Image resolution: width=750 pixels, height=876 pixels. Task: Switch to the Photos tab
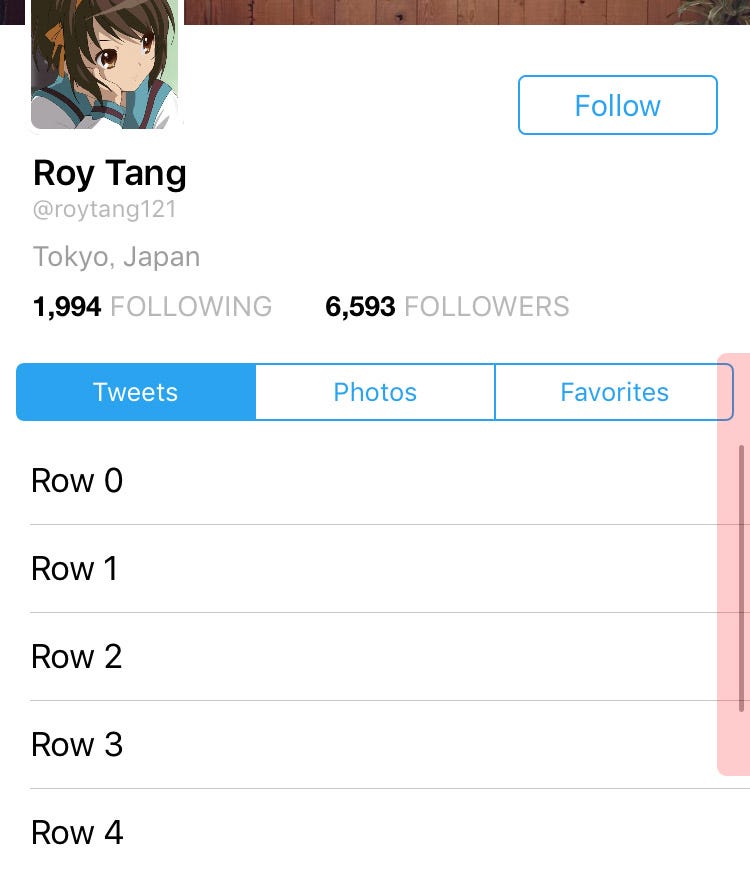pos(375,392)
